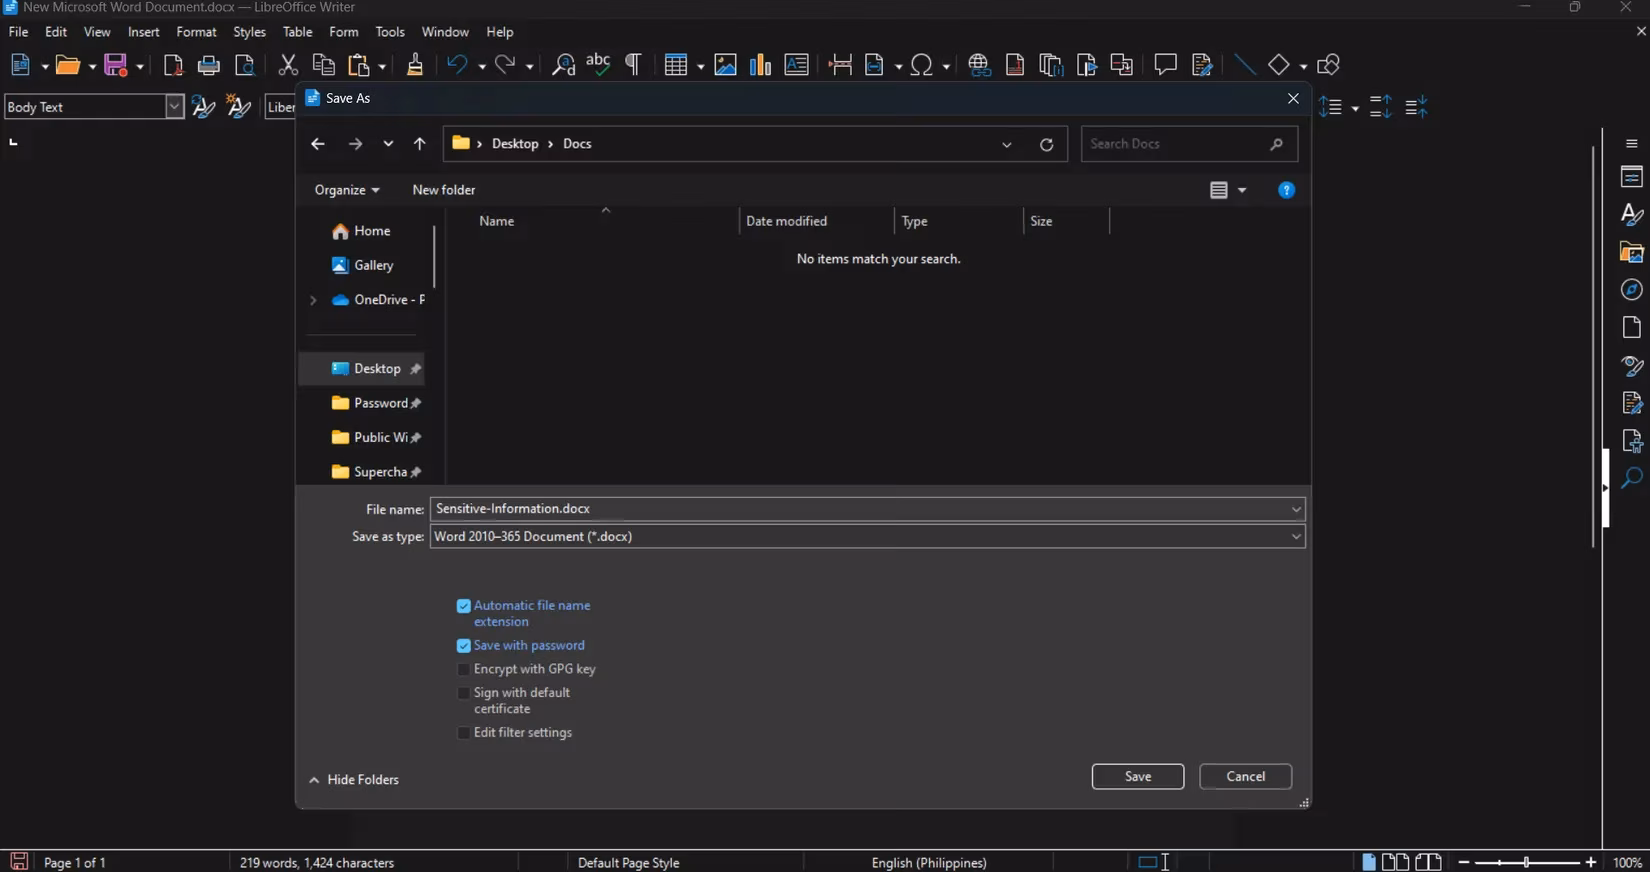Open the Tools menu
Image resolution: width=1650 pixels, height=872 pixels.
point(389,32)
